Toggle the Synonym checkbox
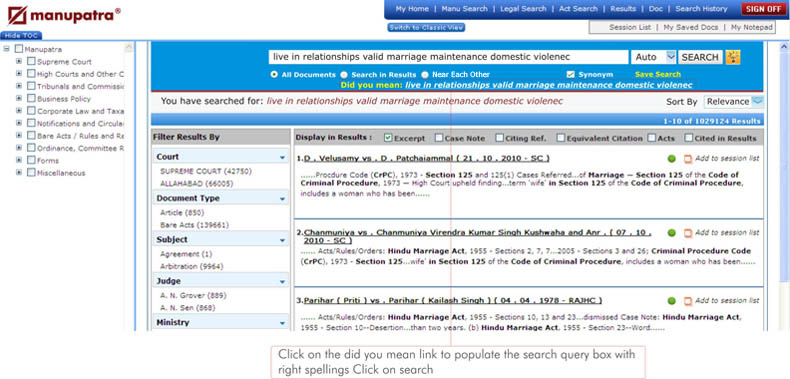 pos(570,75)
